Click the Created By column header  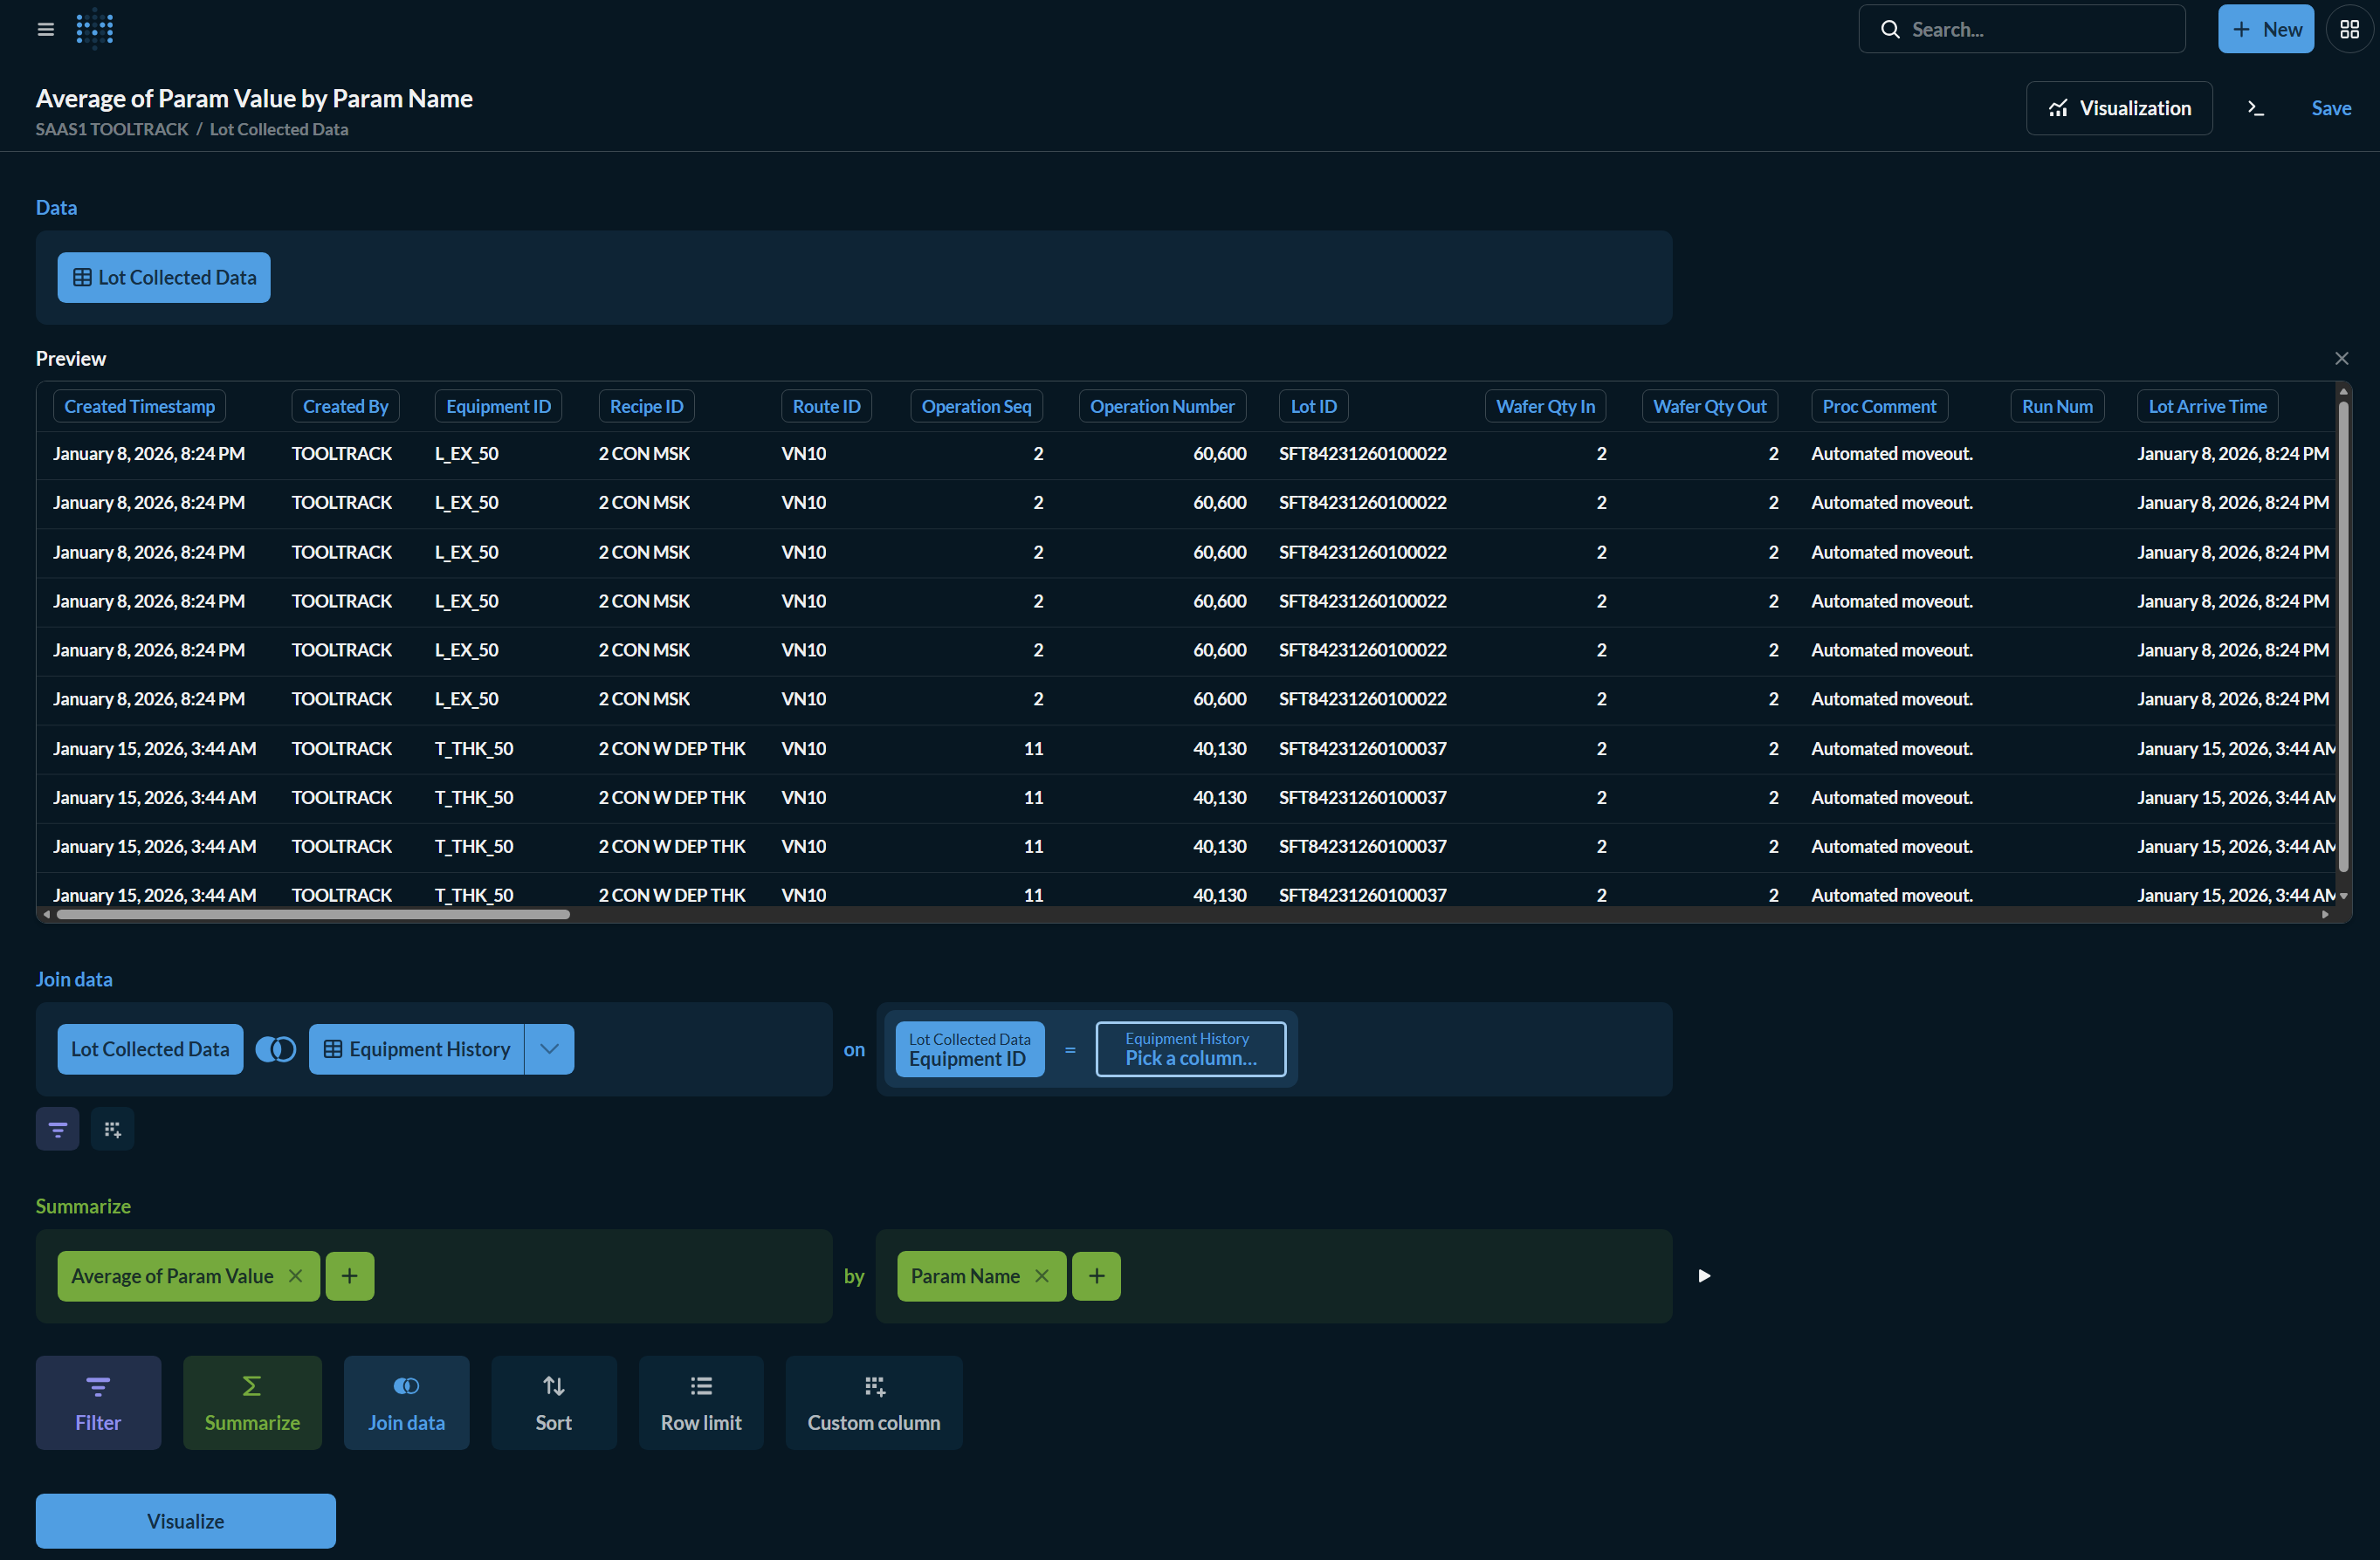[x=345, y=406]
